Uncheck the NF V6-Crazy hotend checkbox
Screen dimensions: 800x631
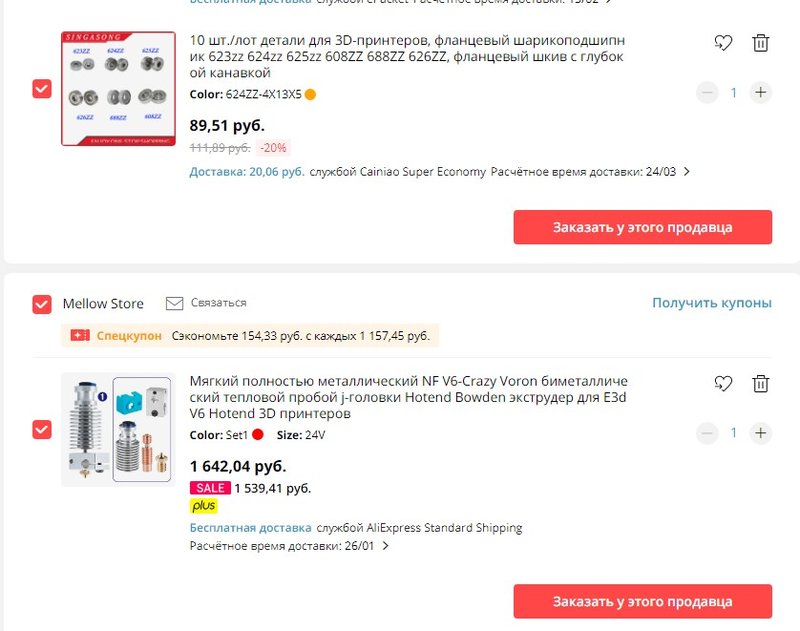point(42,429)
